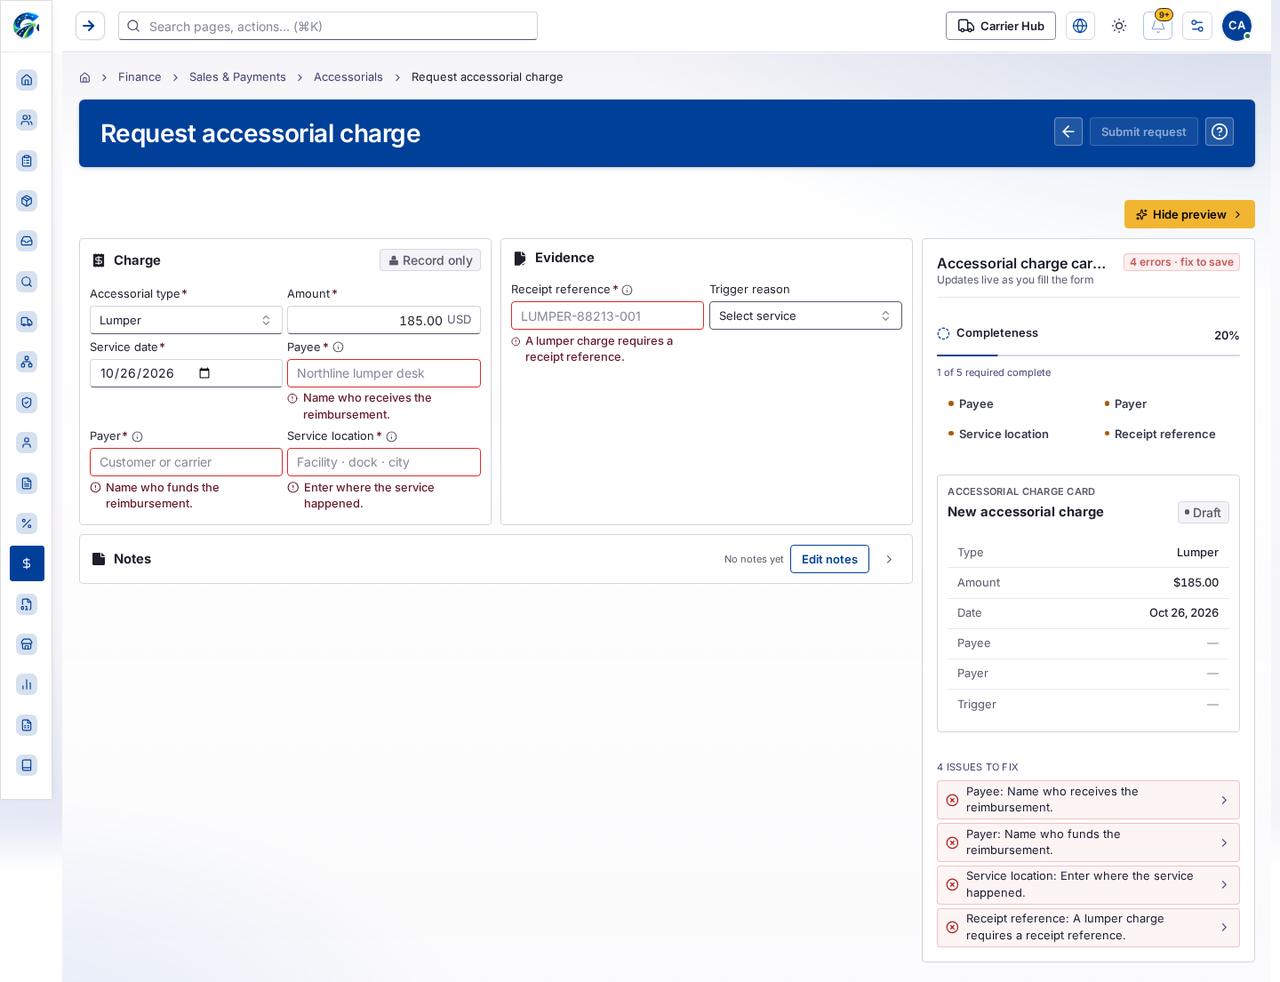Hide the preview panel

pyautogui.click(x=1189, y=214)
